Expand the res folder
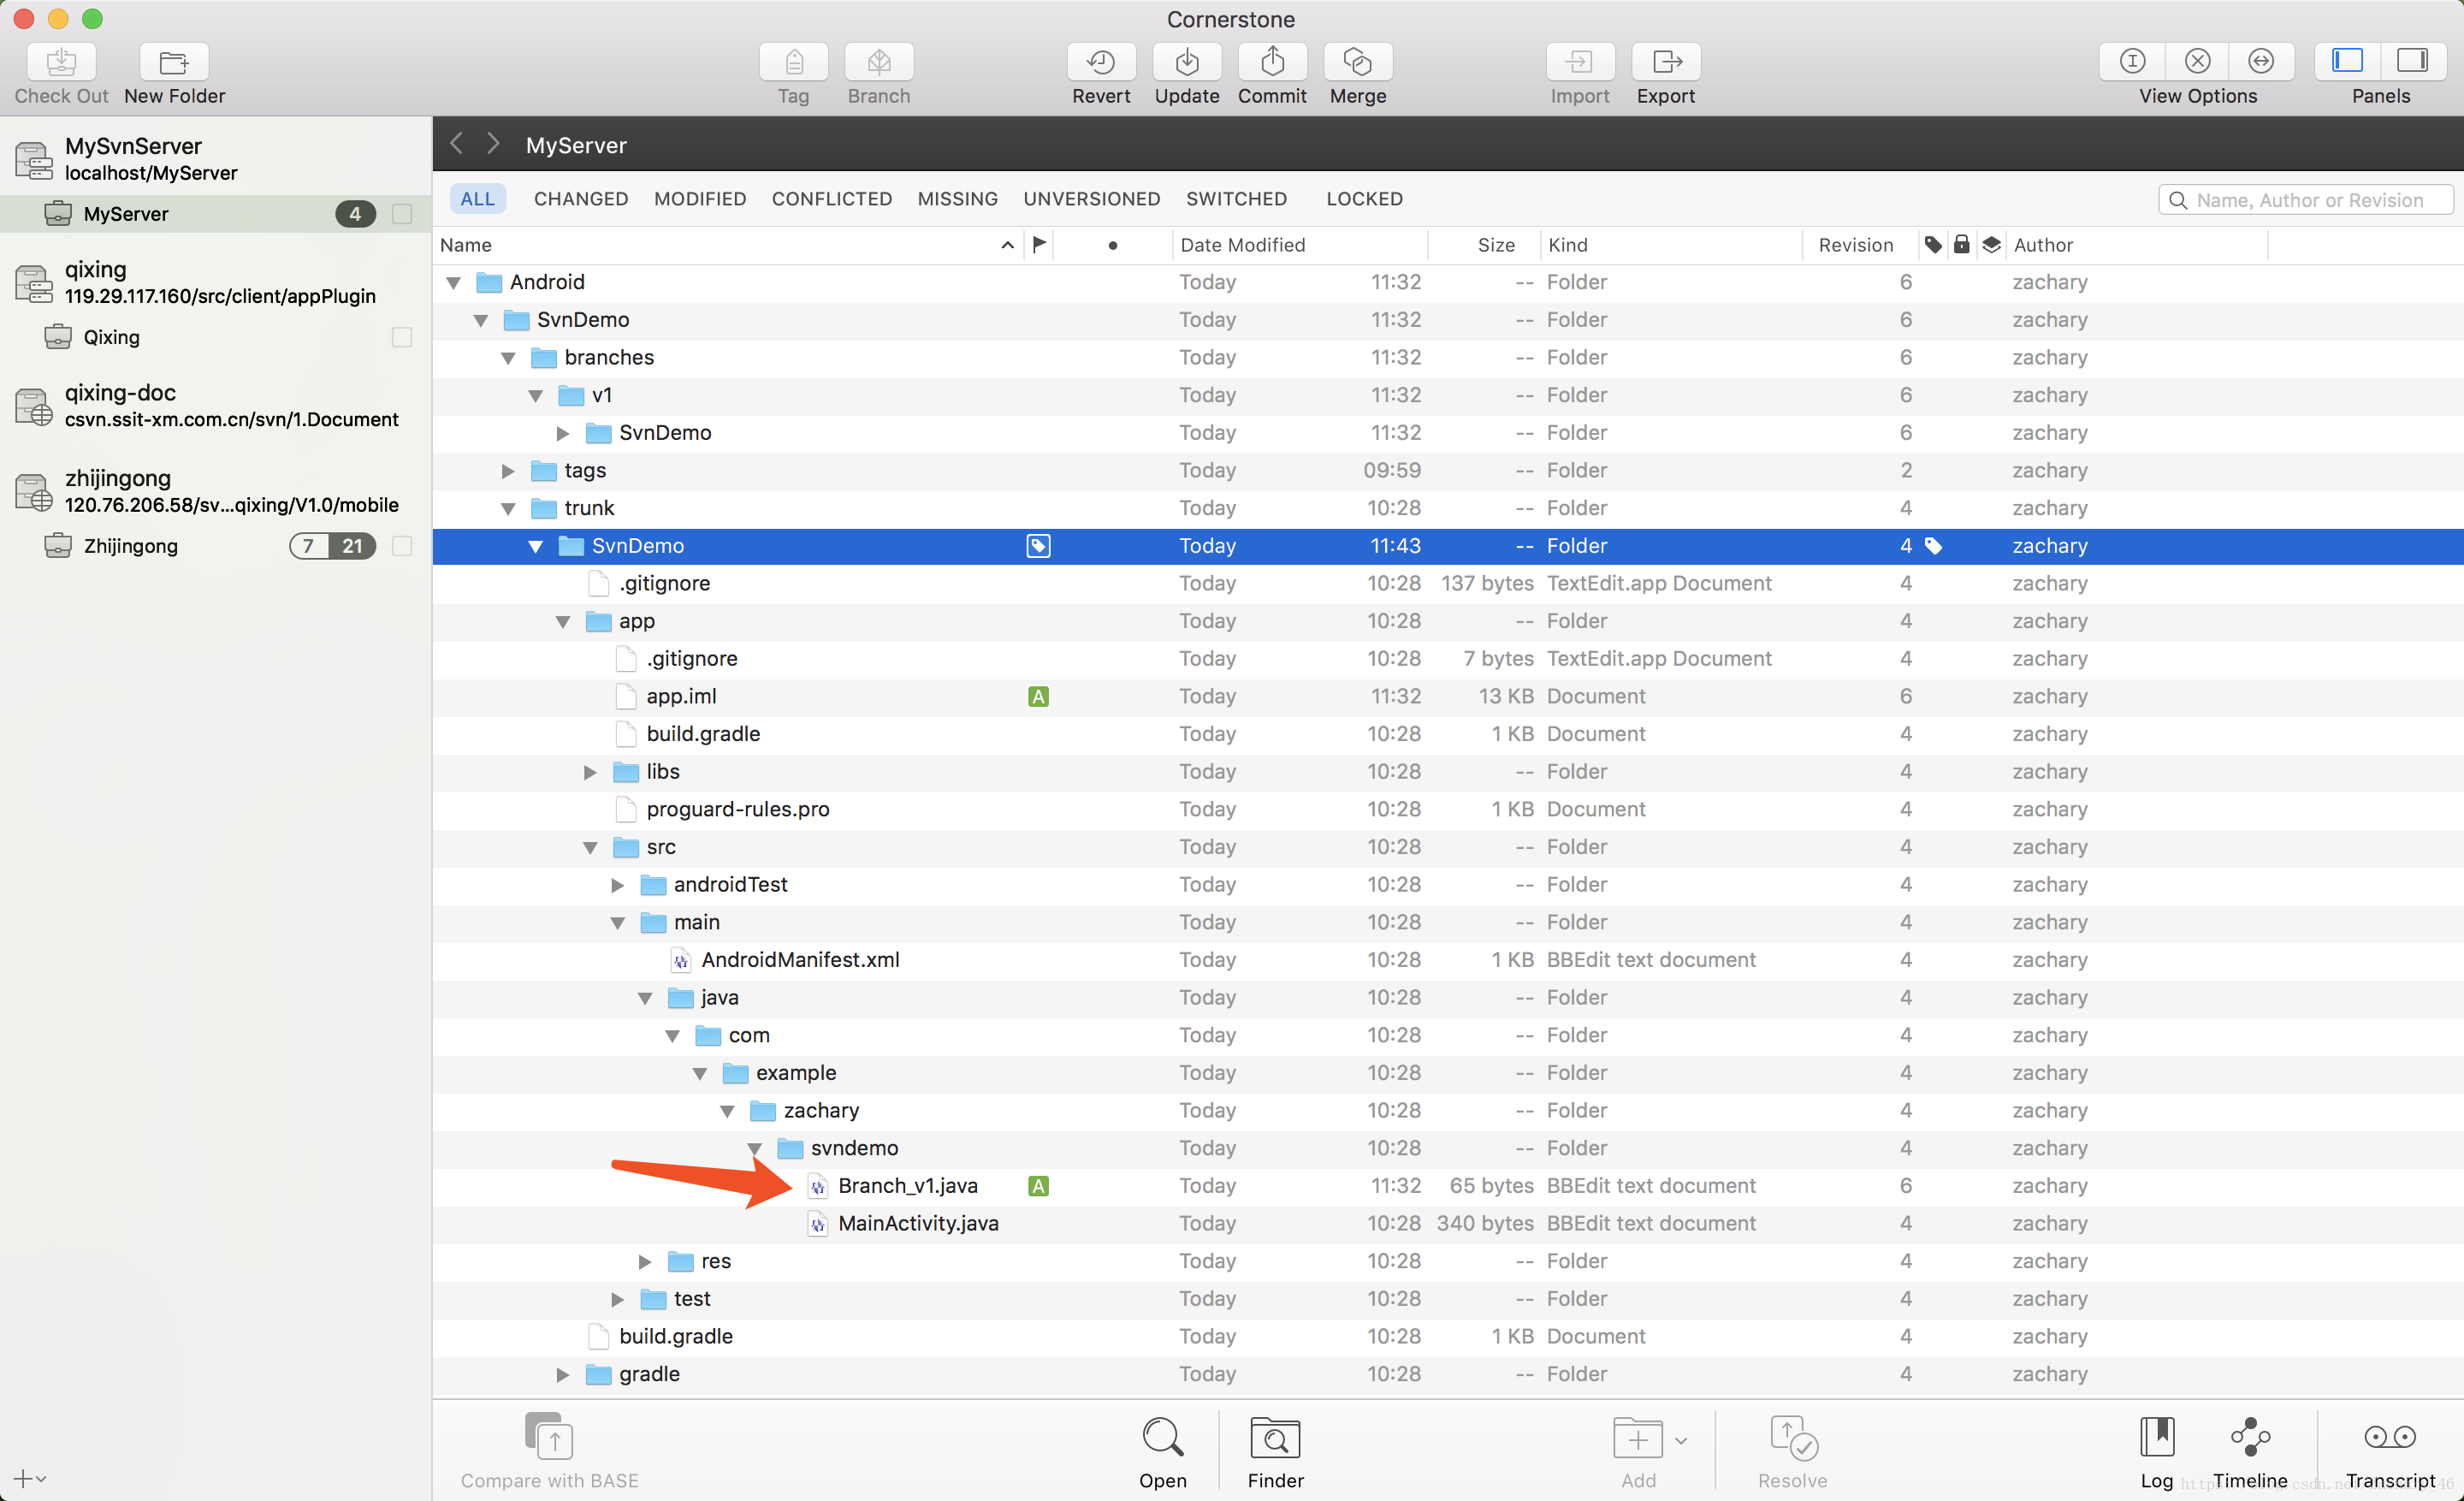This screenshot has height=1501, width=2464. [x=645, y=1262]
